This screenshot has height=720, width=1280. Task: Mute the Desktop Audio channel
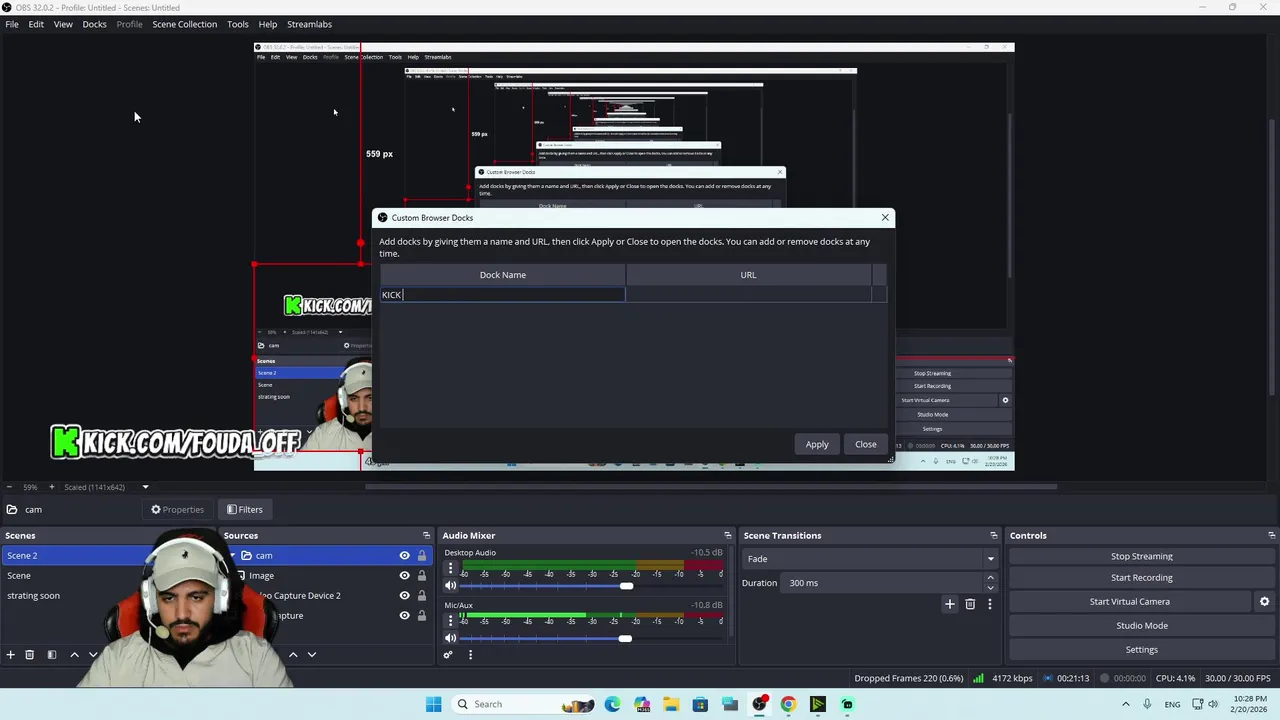point(451,586)
